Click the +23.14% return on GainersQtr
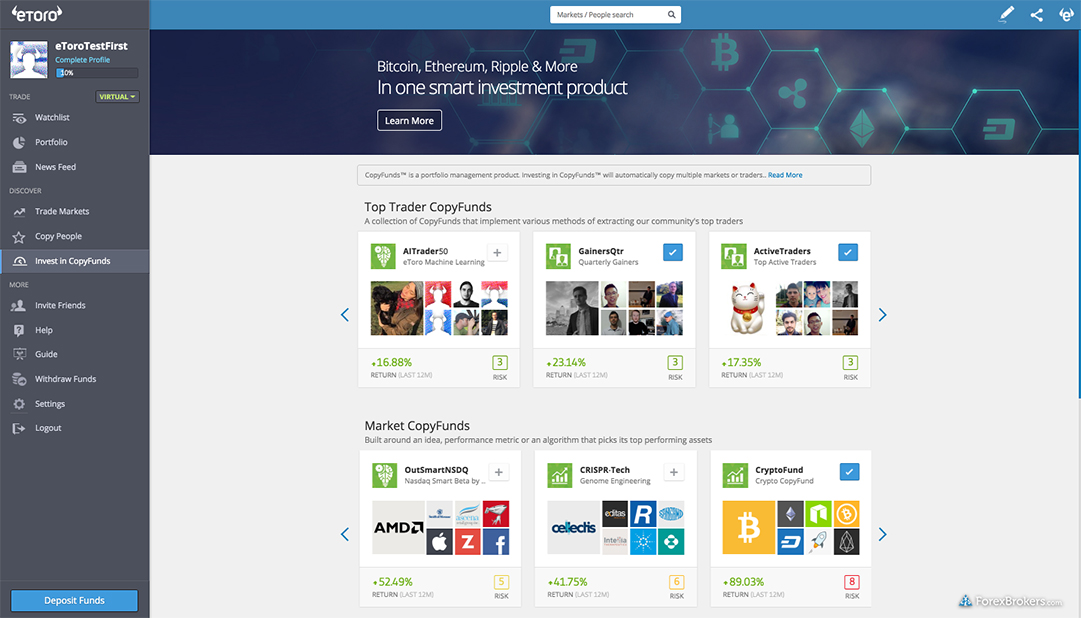1081x618 pixels. coord(566,363)
